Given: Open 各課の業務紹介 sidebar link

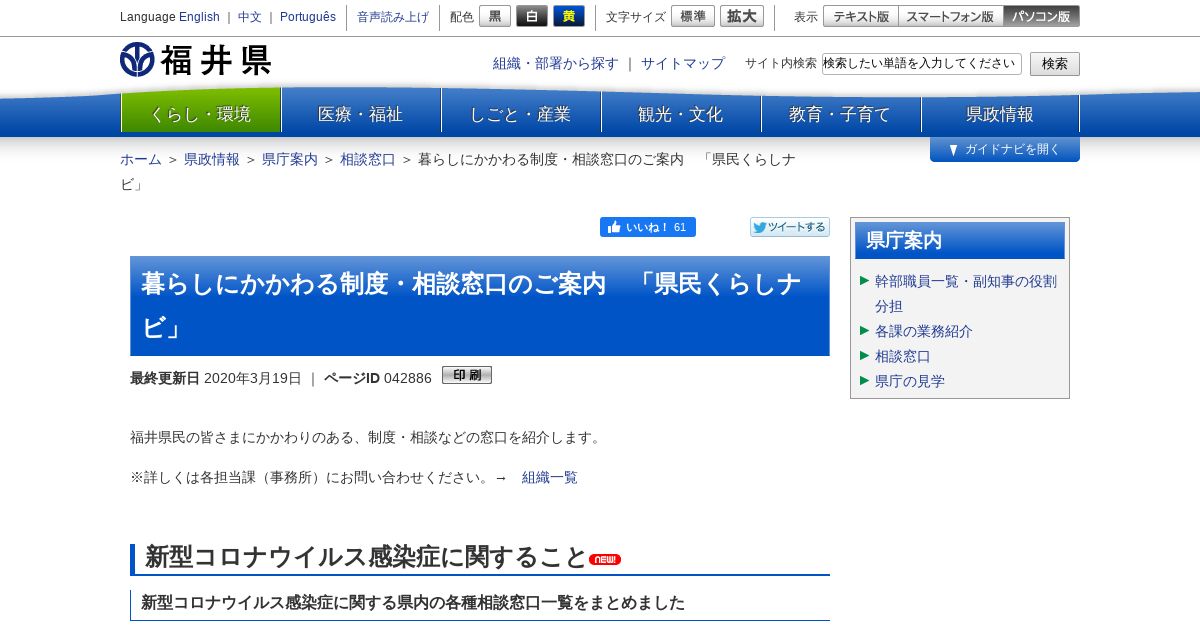Looking at the screenshot, I should click(924, 331).
